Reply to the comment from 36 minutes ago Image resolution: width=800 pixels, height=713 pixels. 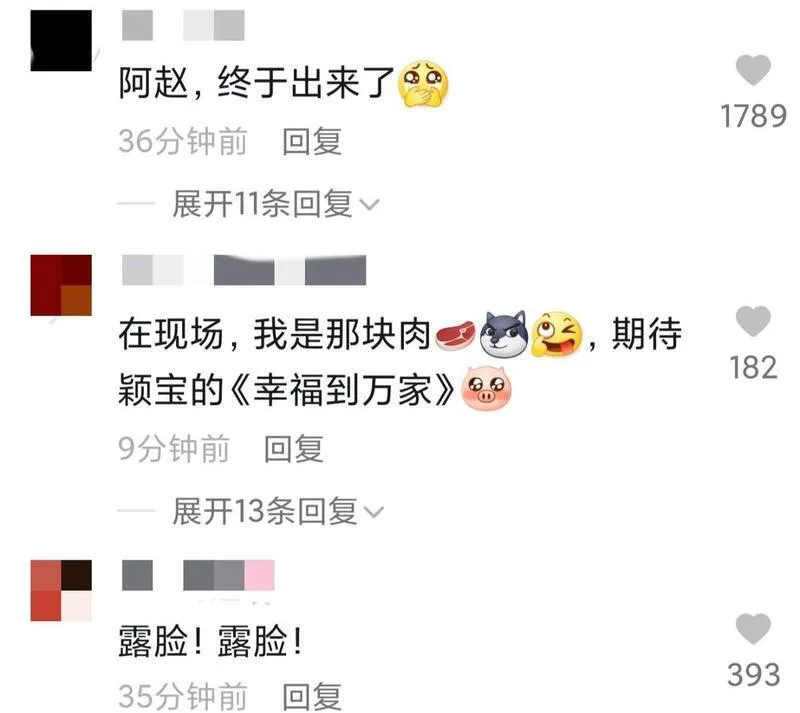coord(312,141)
